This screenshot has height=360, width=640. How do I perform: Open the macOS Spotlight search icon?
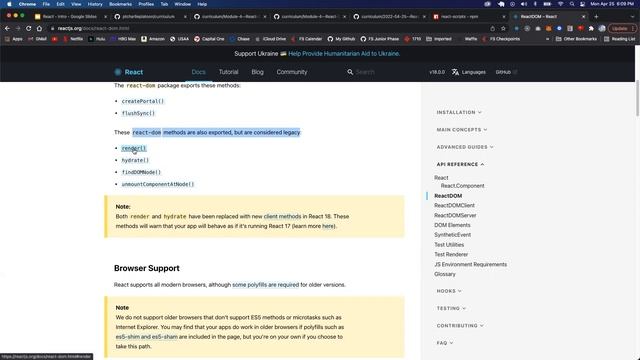(x=572, y=4)
